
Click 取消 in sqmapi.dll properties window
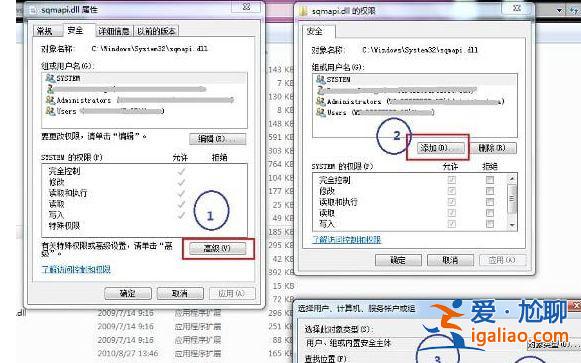click(x=180, y=293)
